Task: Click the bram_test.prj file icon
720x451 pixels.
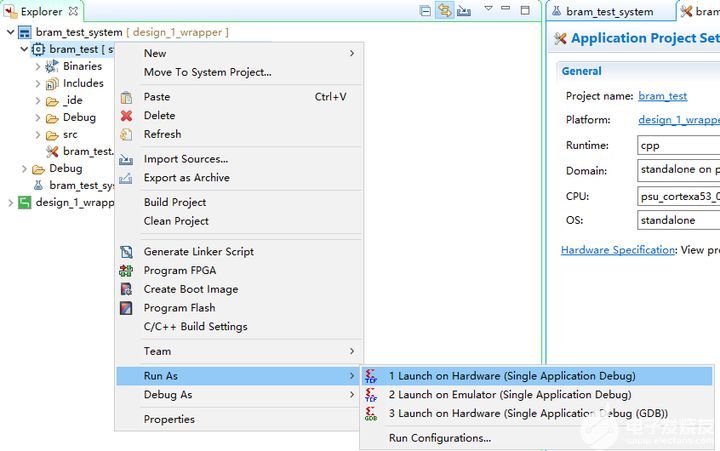Action: tap(52, 152)
